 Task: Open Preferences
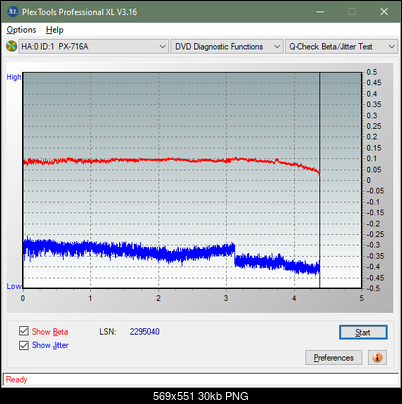(334, 358)
